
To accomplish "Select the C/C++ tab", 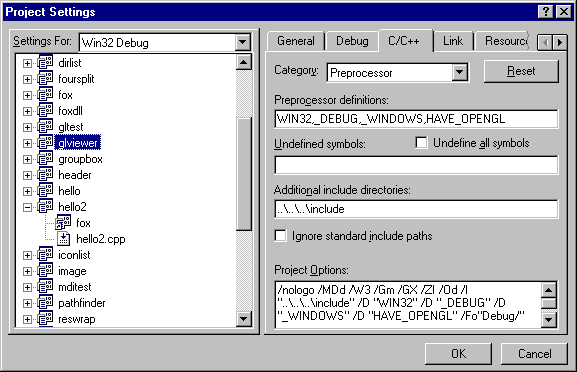I will pos(404,40).
